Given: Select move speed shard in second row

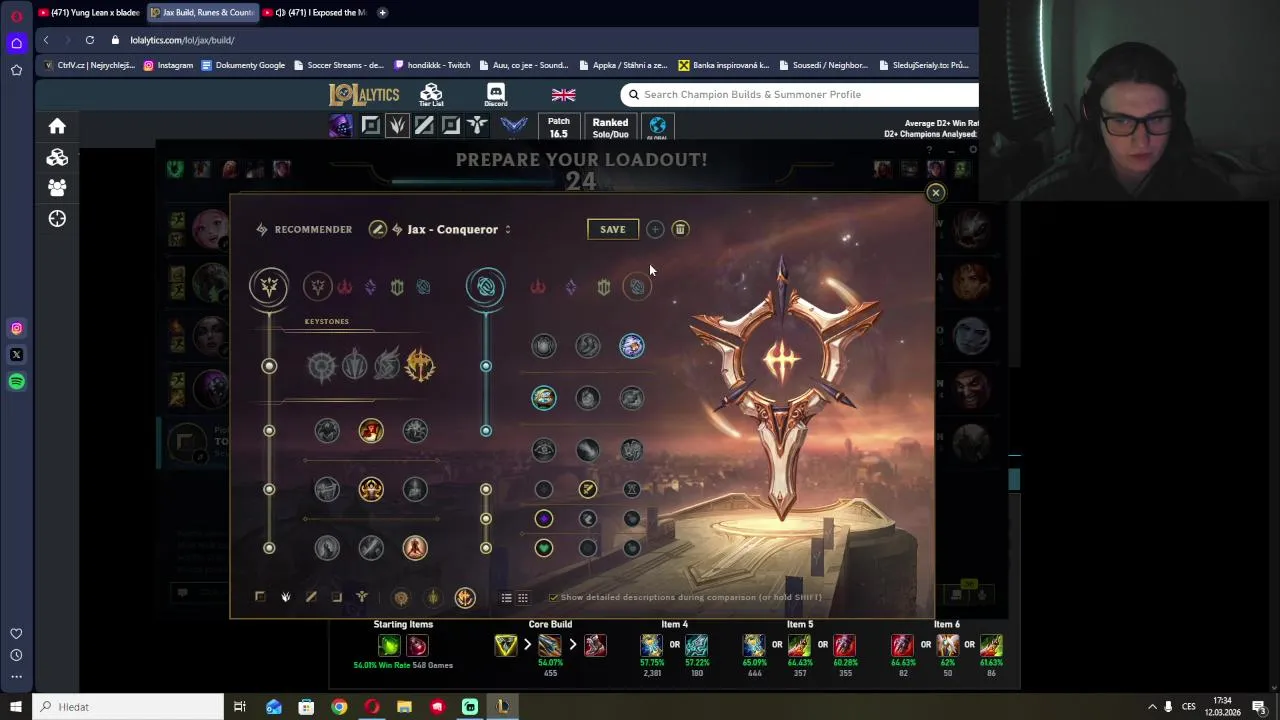Looking at the screenshot, I should 588,519.
